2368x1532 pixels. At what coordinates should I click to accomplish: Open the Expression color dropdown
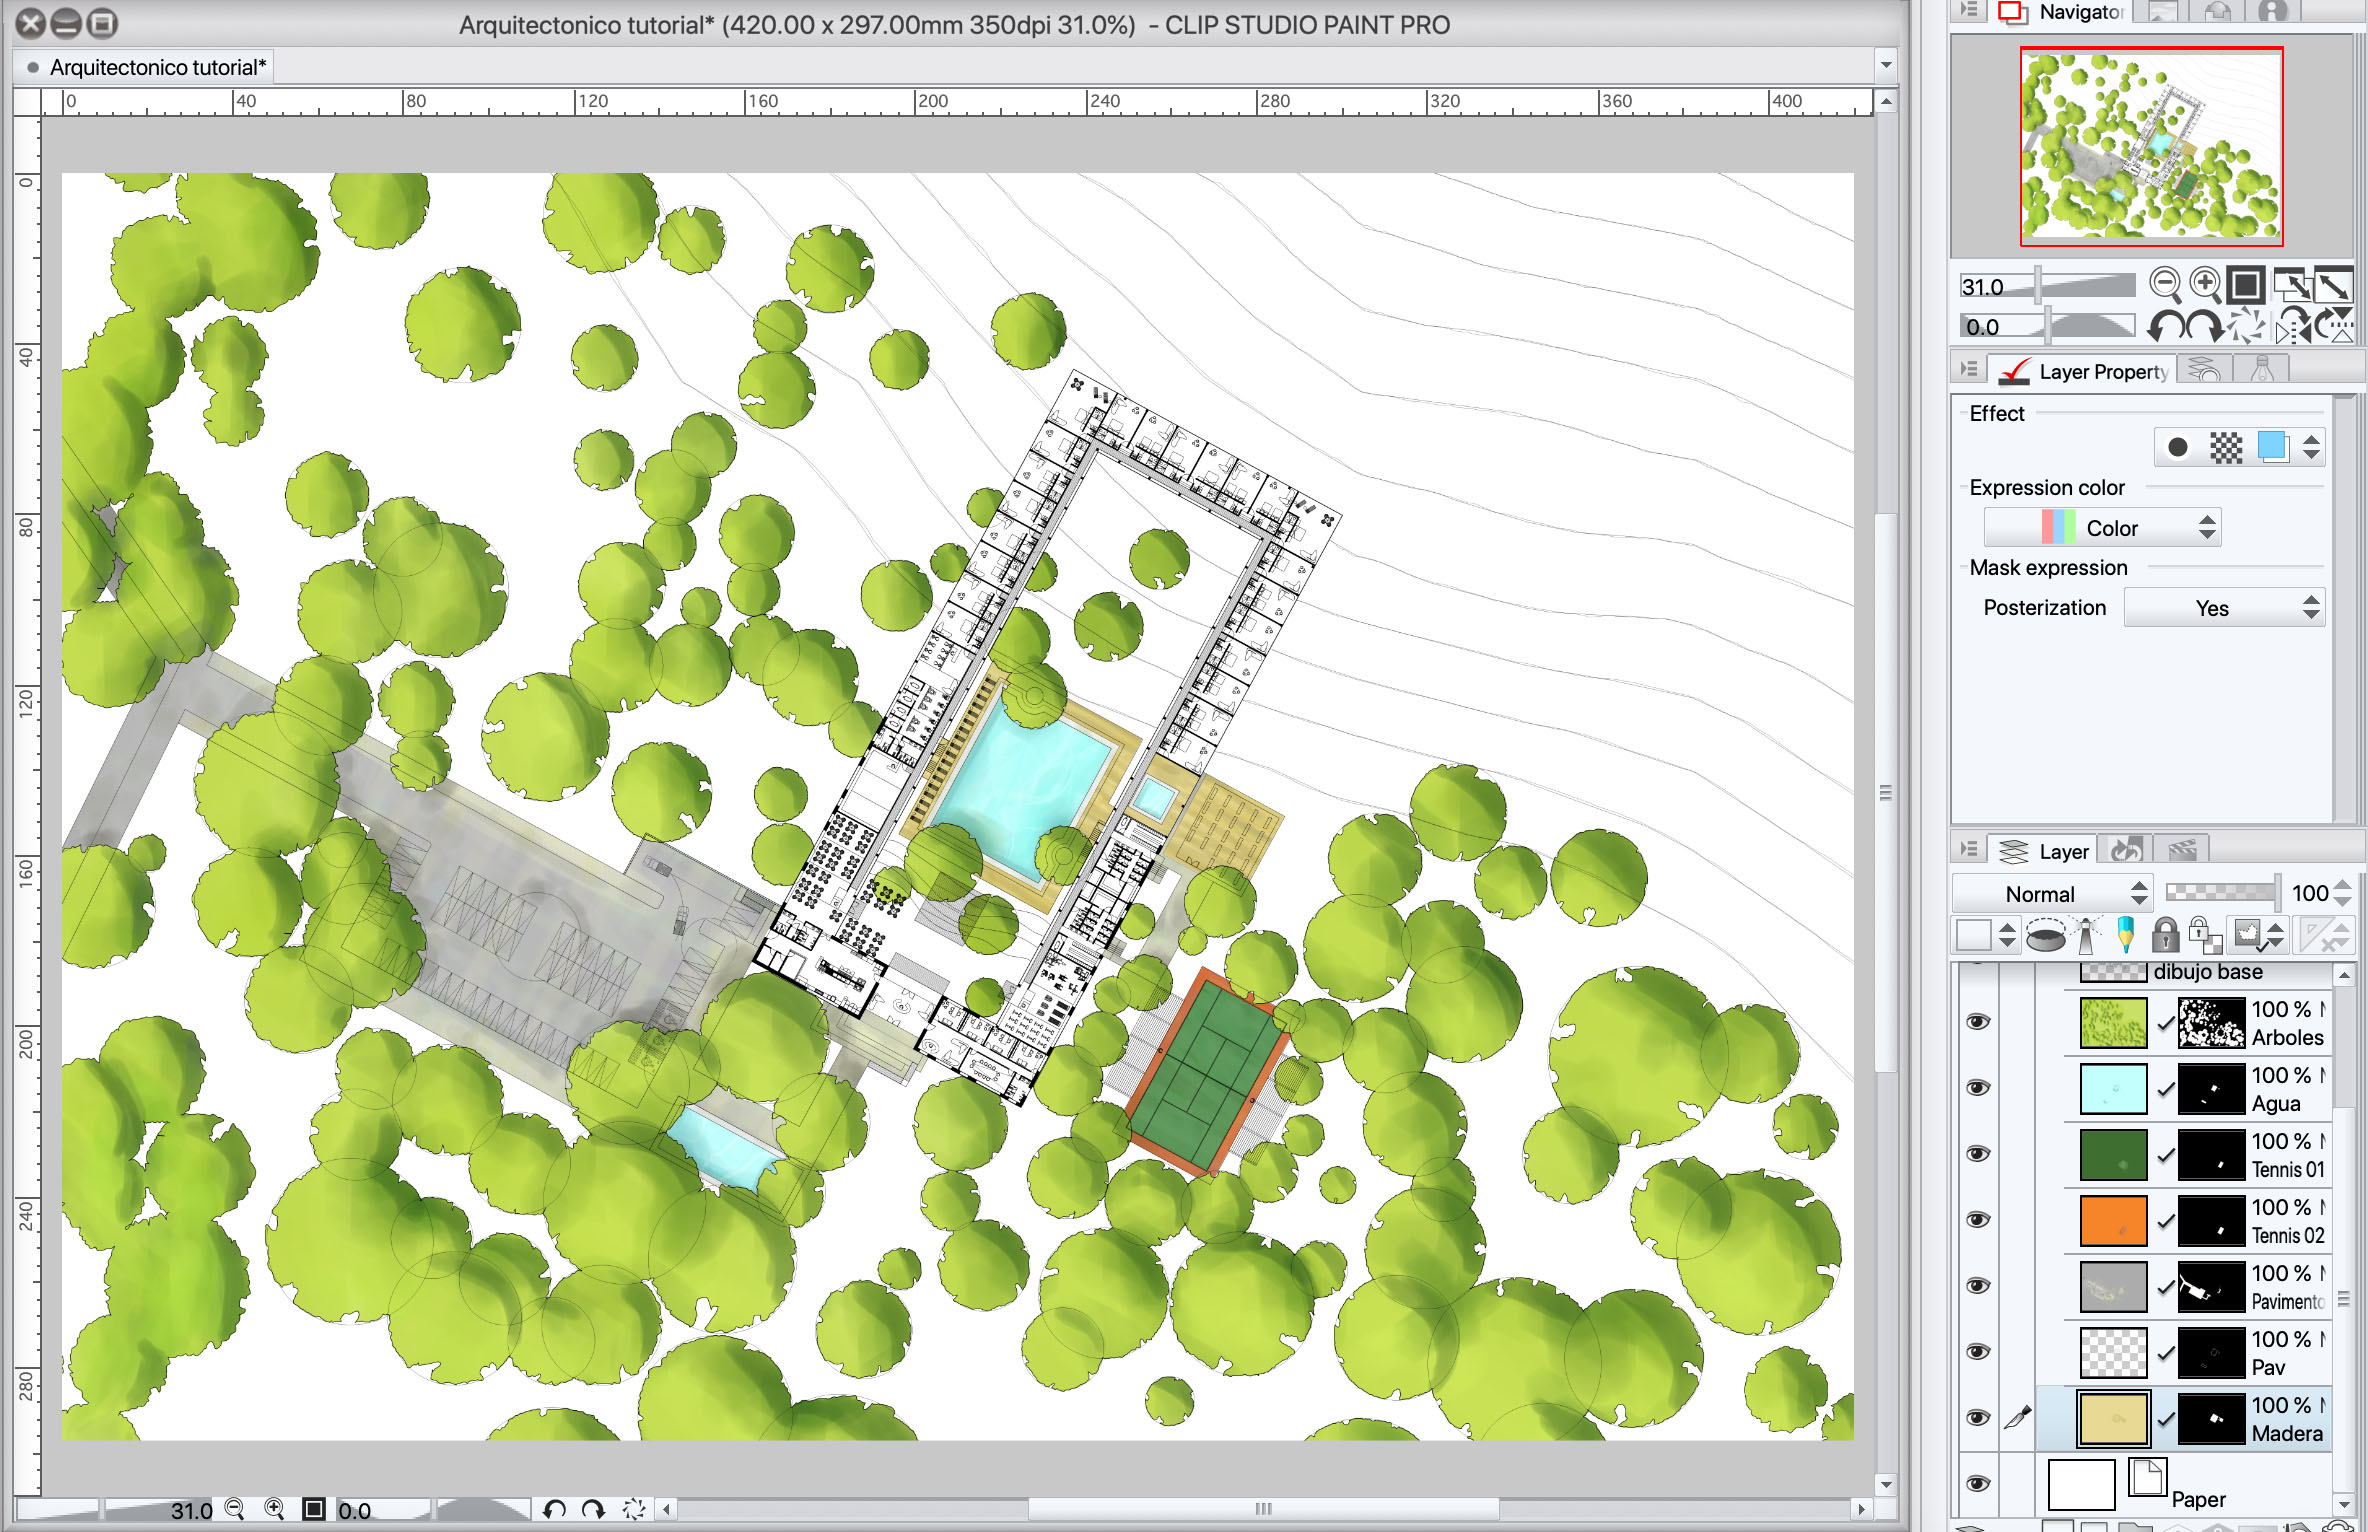[2102, 528]
